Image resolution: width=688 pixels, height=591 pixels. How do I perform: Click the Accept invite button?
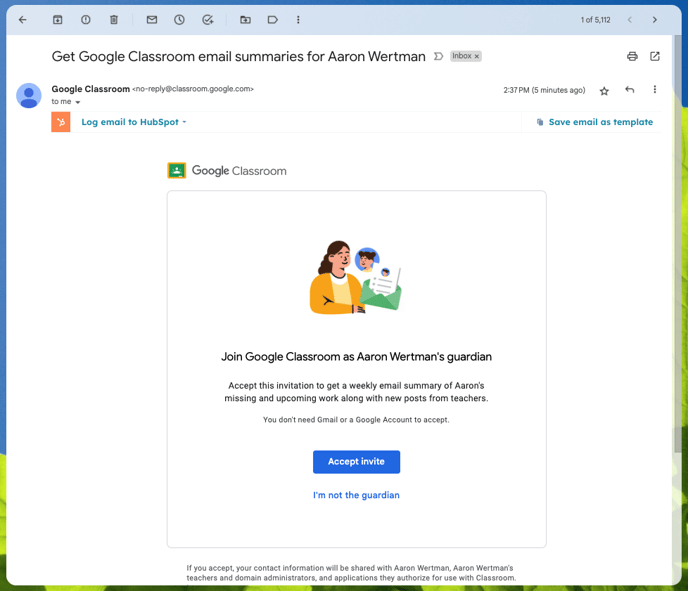coord(356,462)
